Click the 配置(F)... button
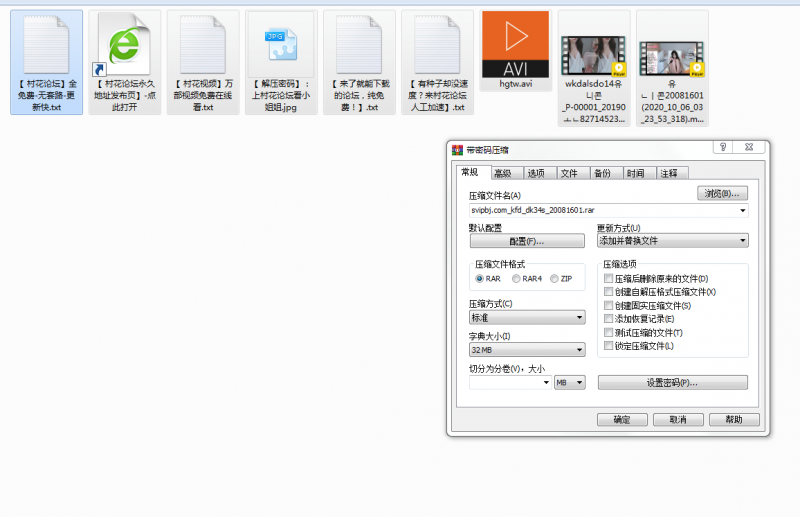The width and height of the screenshot is (800, 517). 527,241
